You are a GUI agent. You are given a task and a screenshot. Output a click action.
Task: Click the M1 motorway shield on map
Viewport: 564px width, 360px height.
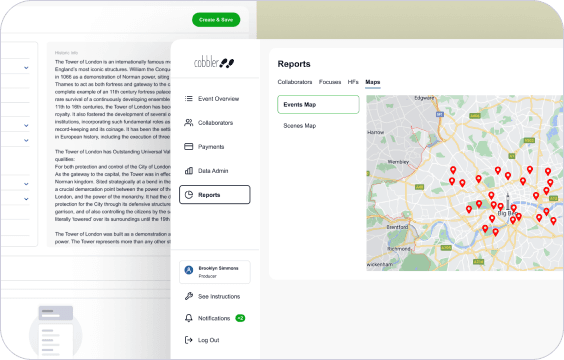[440, 114]
